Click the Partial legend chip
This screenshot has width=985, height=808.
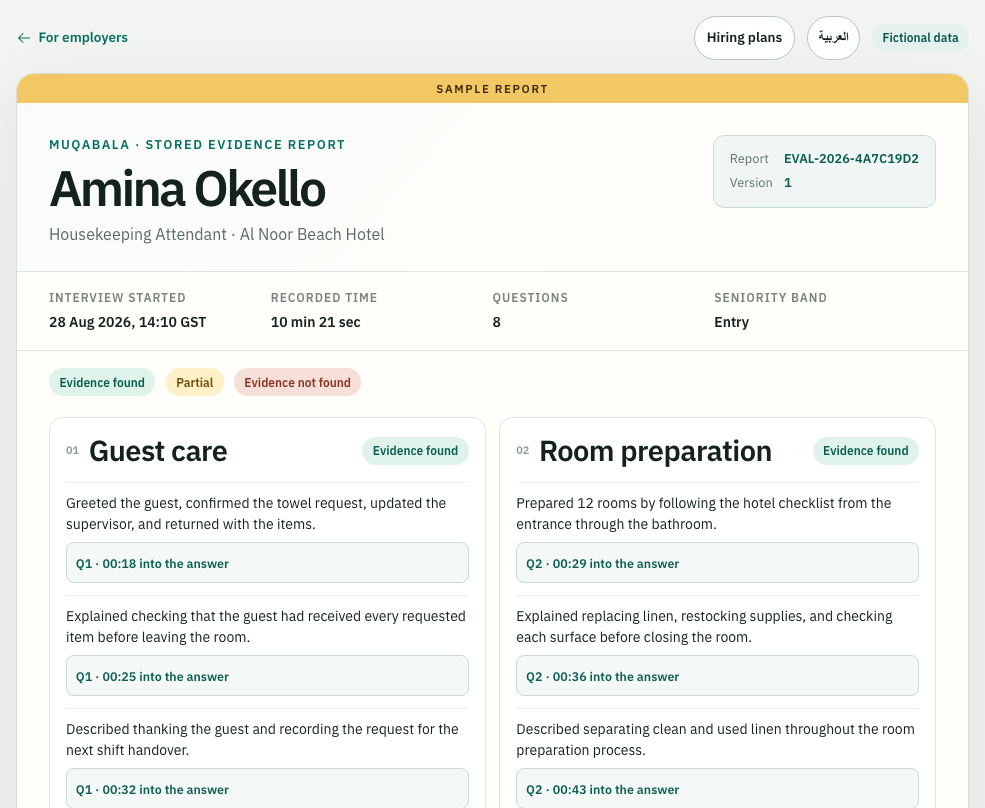coord(195,382)
